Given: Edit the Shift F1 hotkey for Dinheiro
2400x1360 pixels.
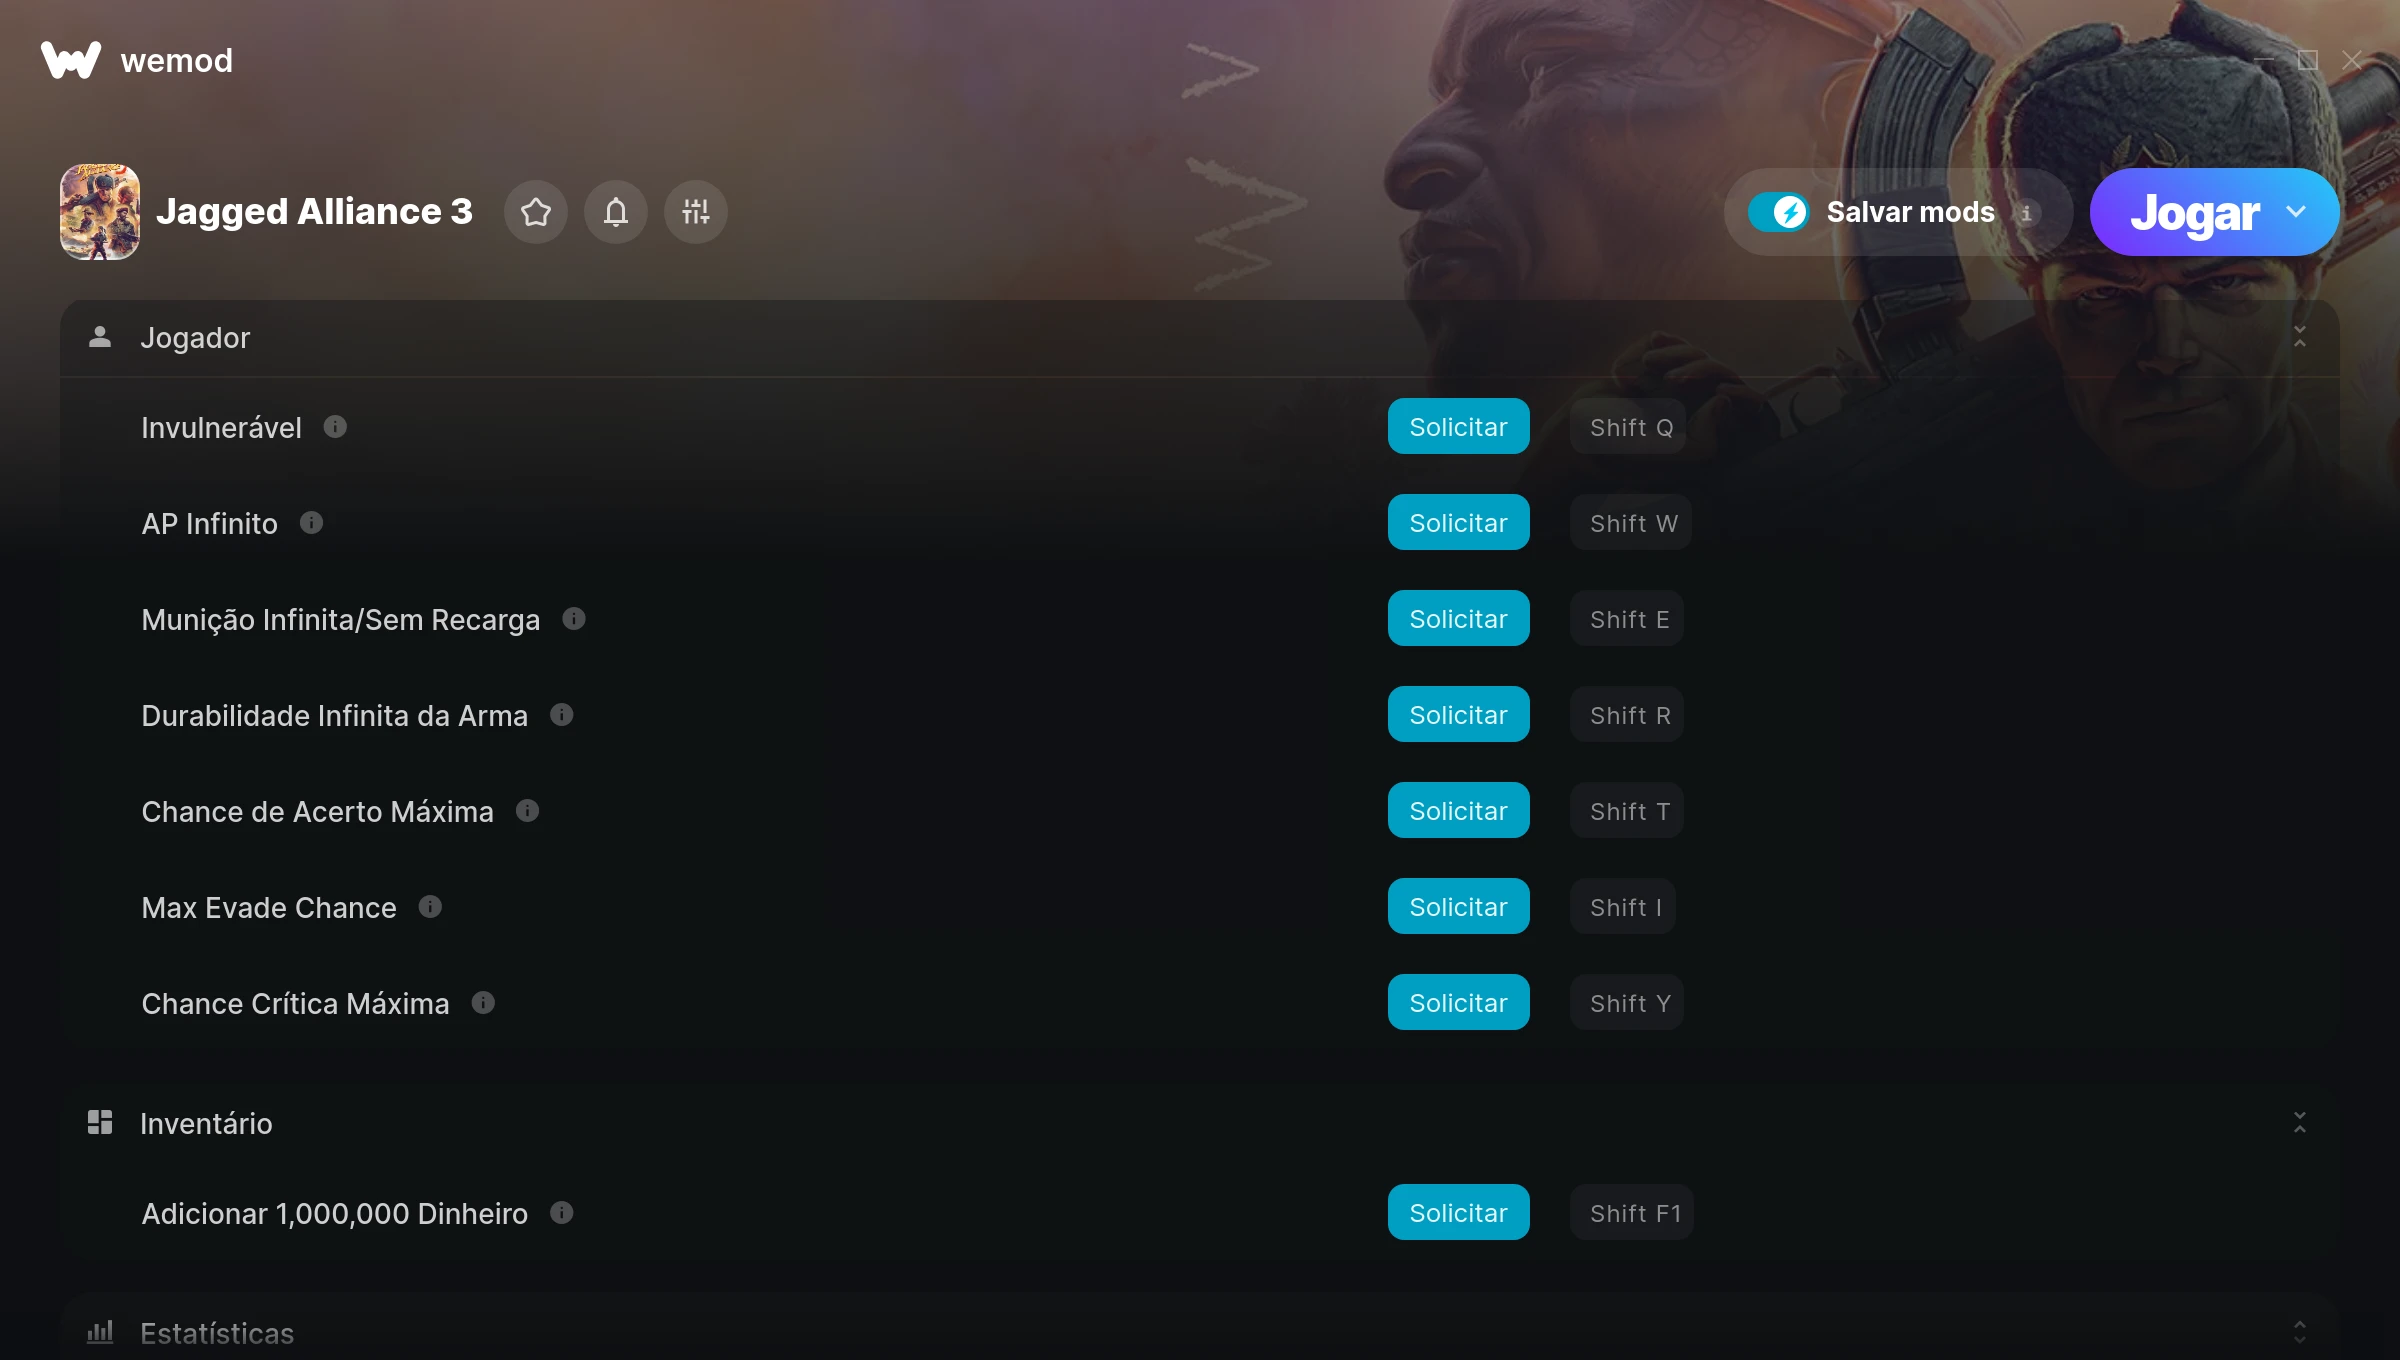Looking at the screenshot, I should [1632, 1213].
